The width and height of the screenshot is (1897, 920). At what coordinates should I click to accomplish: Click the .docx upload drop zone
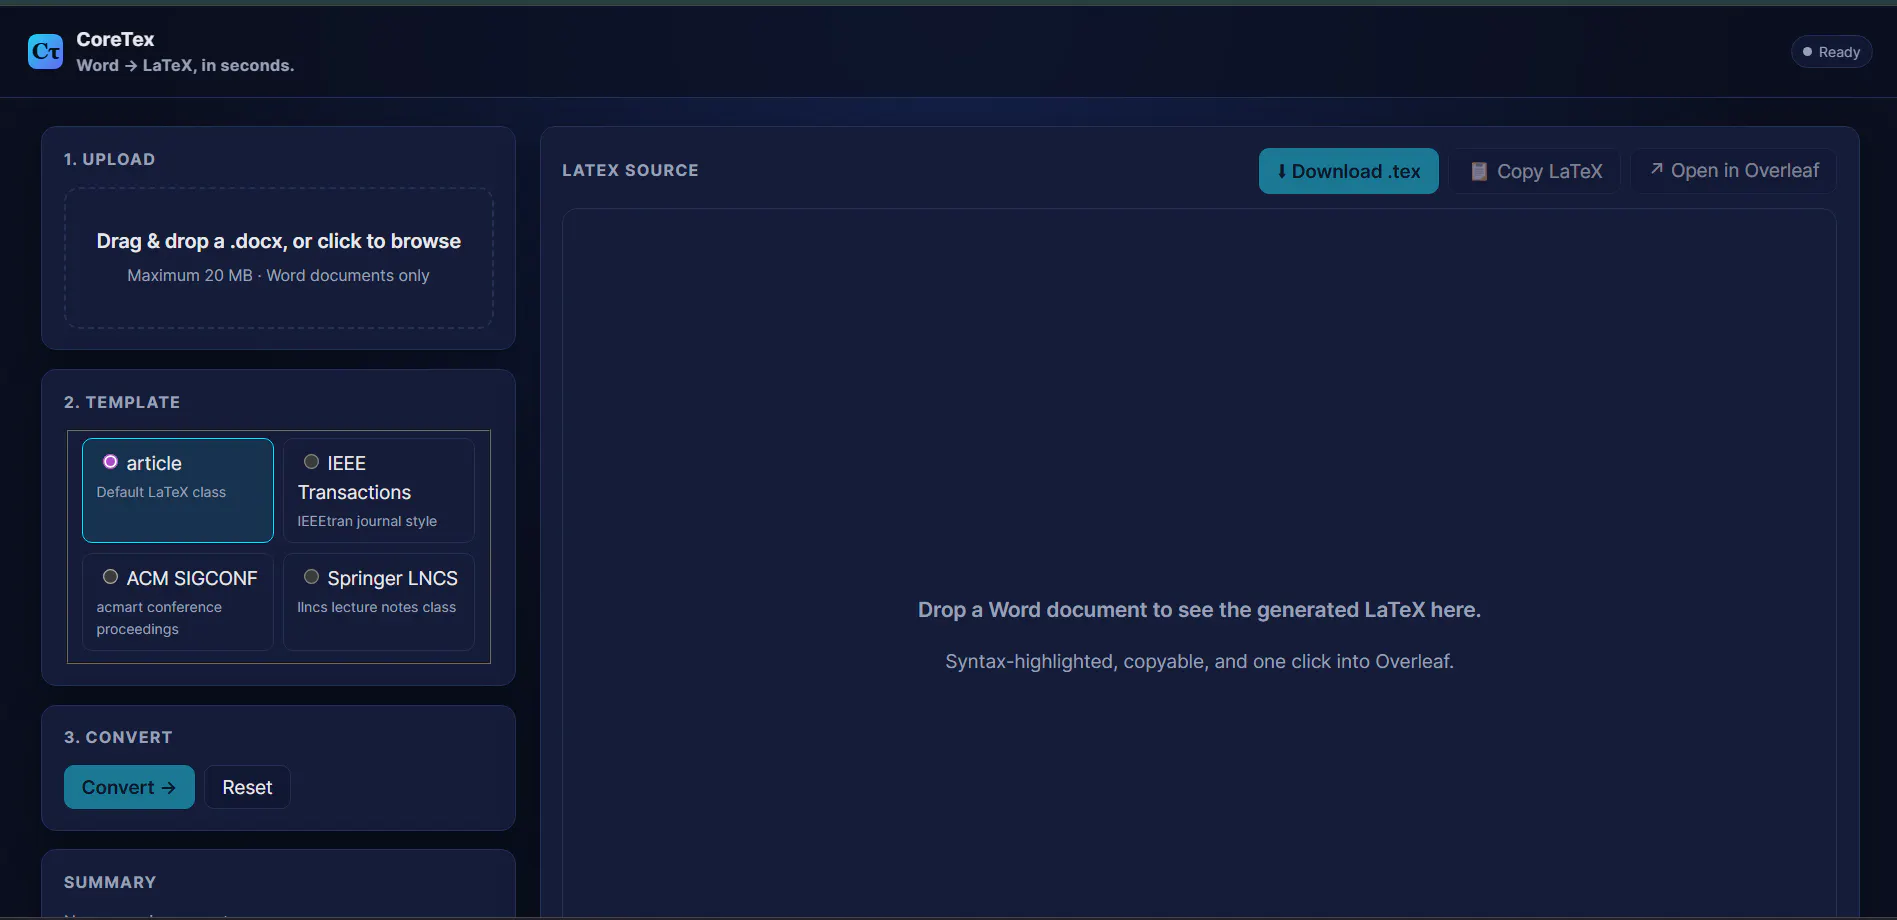tap(279, 258)
